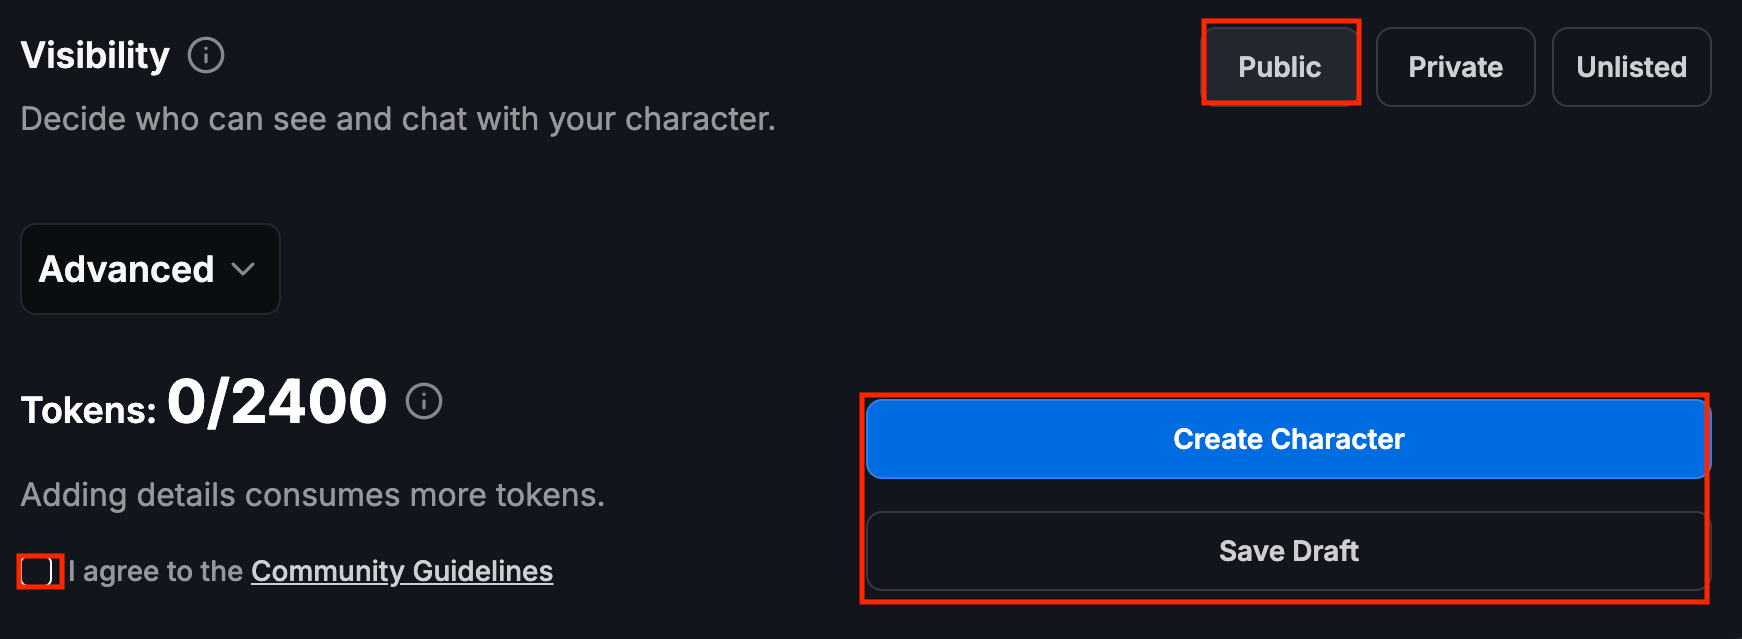Click the chevron arrow on Advanced

(243, 269)
